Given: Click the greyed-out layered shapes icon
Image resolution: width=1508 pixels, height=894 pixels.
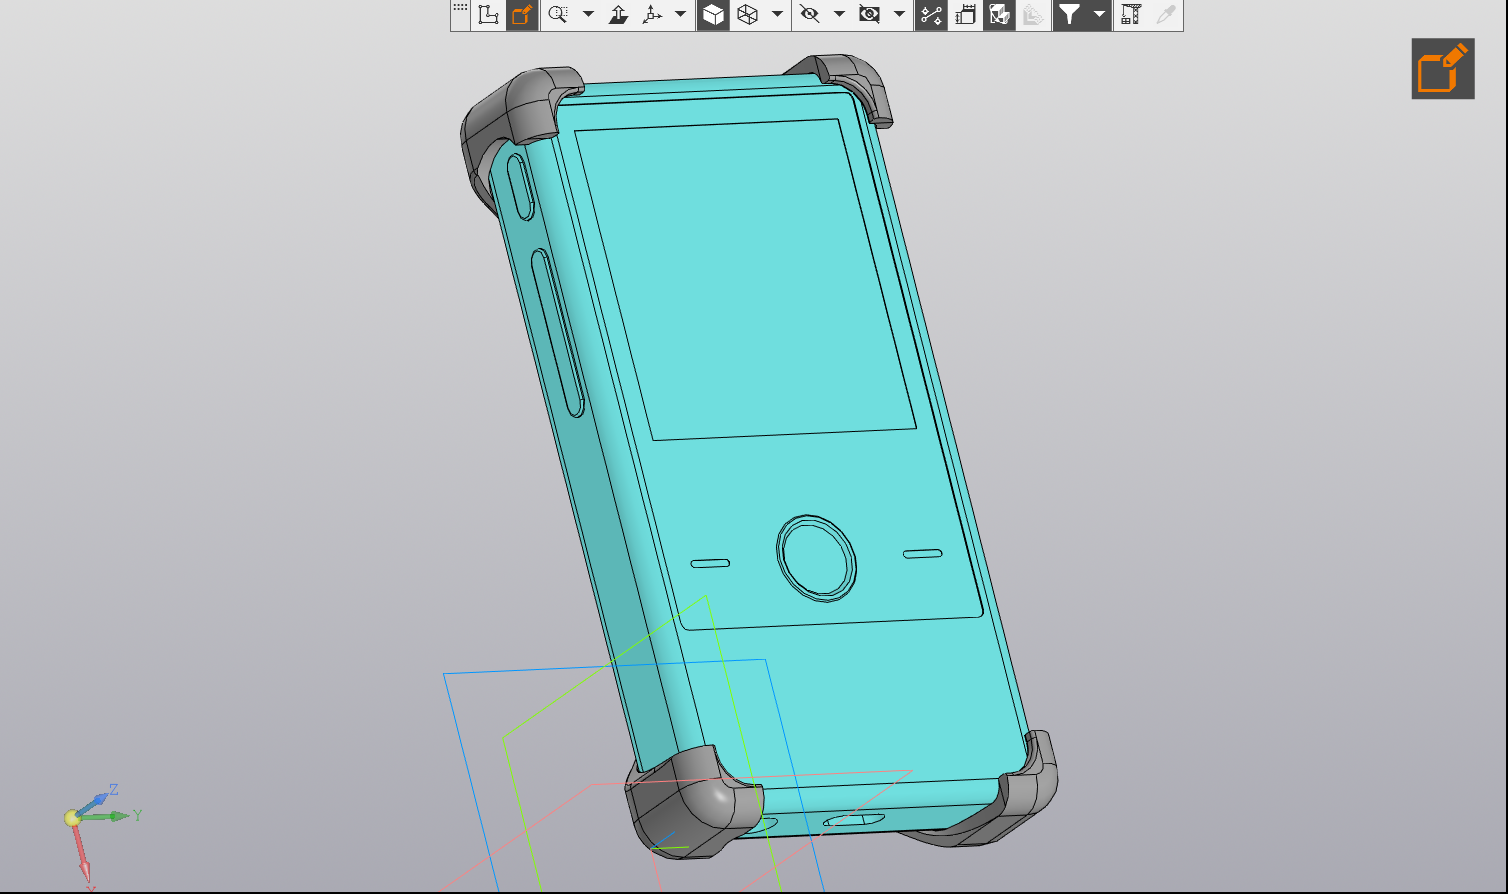Looking at the screenshot, I should [x=1033, y=15].
